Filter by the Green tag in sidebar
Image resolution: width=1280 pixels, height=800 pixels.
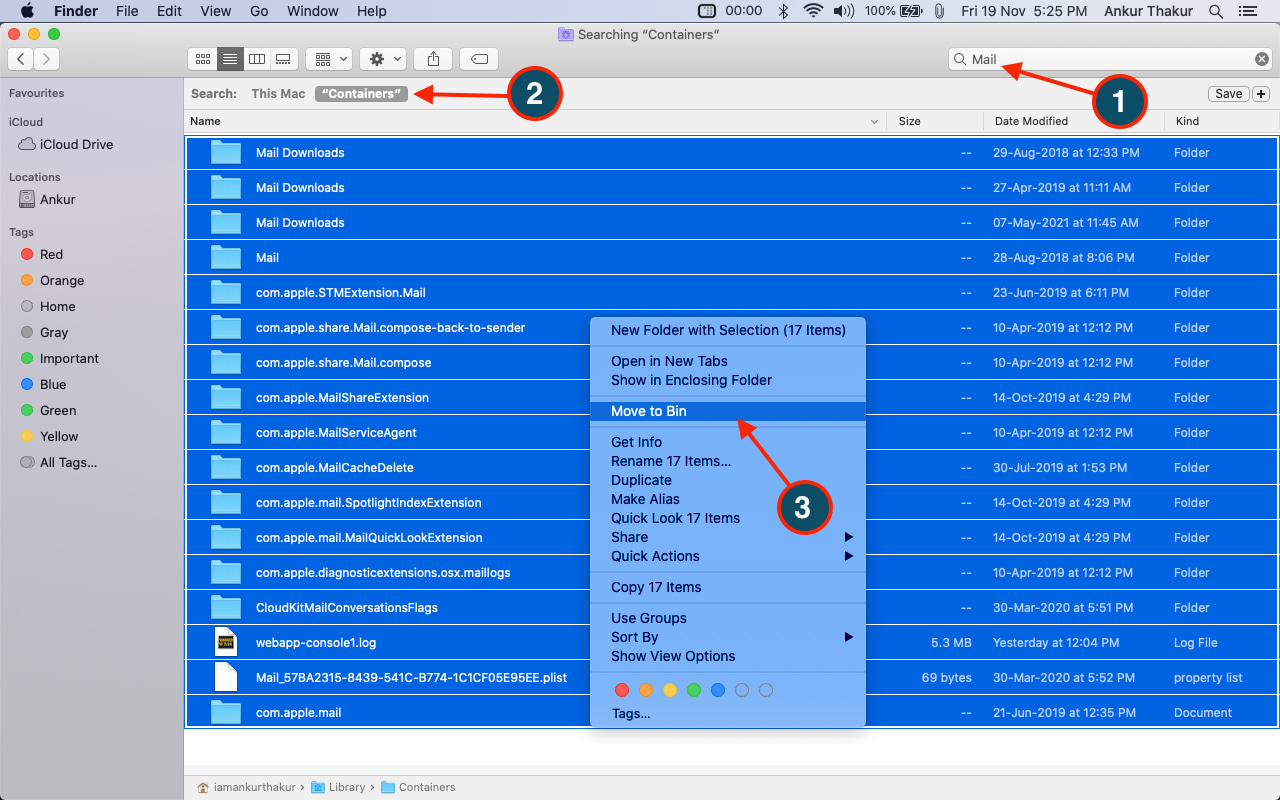(49, 410)
